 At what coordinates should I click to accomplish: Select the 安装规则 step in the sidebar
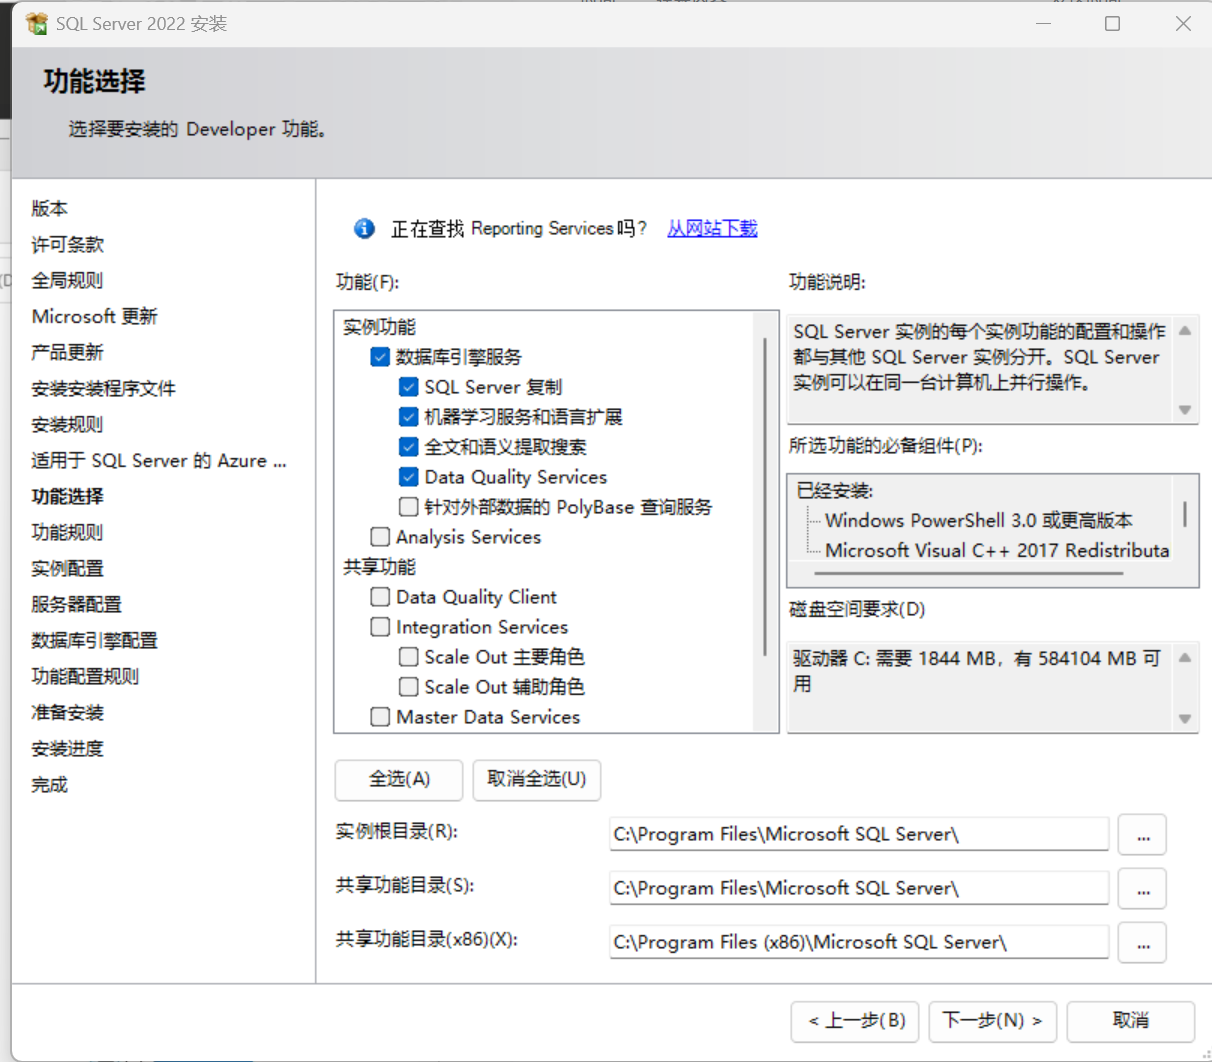pos(68,425)
